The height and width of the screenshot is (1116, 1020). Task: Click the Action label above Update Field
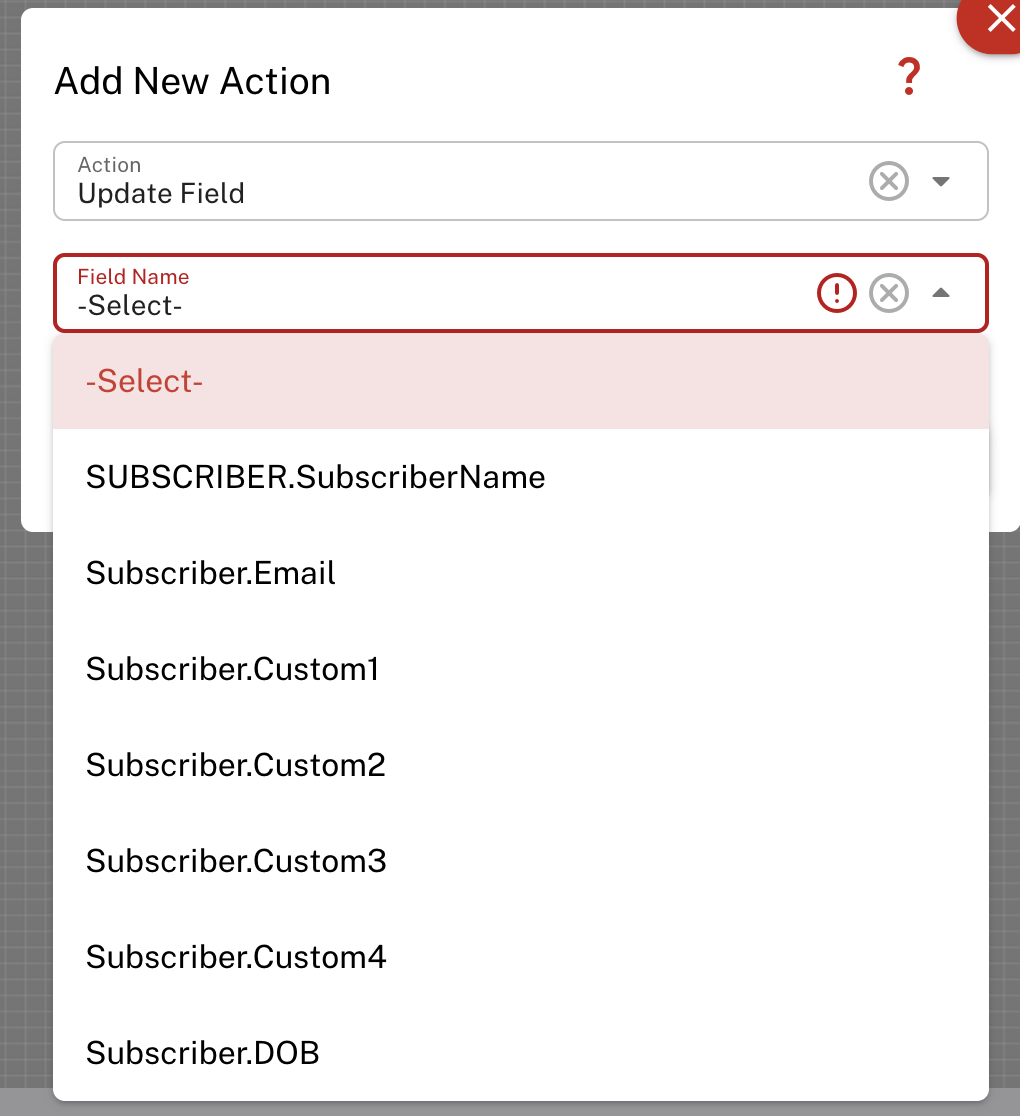click(109, 165)
